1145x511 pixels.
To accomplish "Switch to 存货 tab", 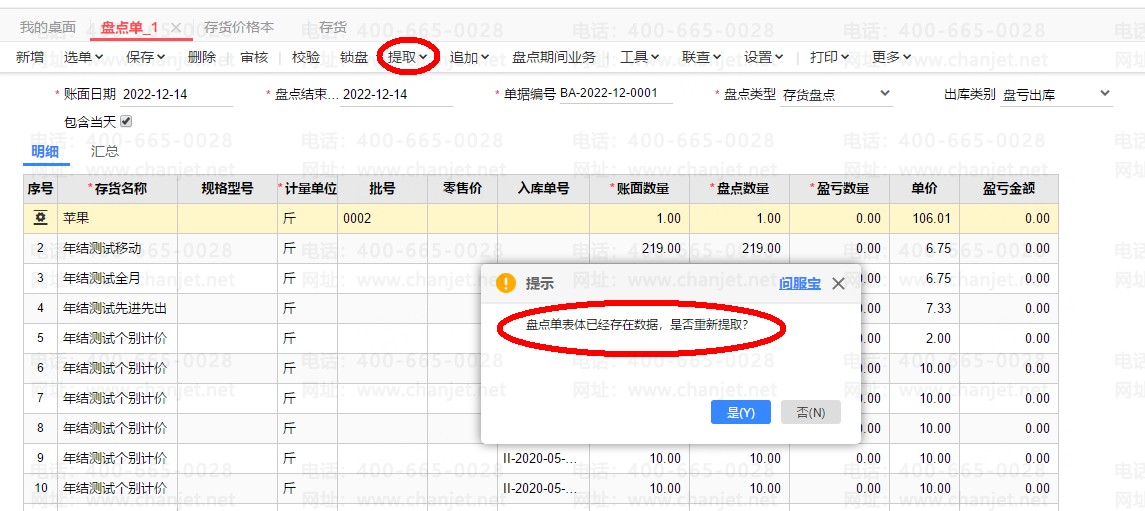I will click(333, 28).
